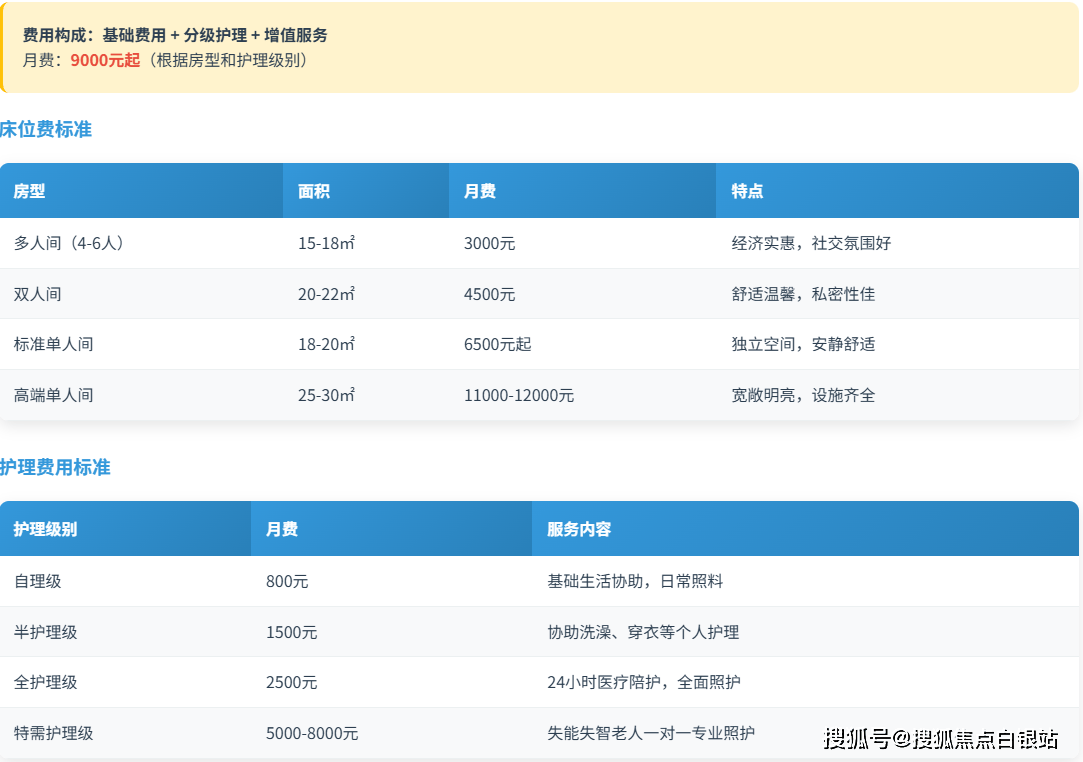Select the 多人间（4-6人） row label
Viewport: 1083px width, 762px height.
69,243
